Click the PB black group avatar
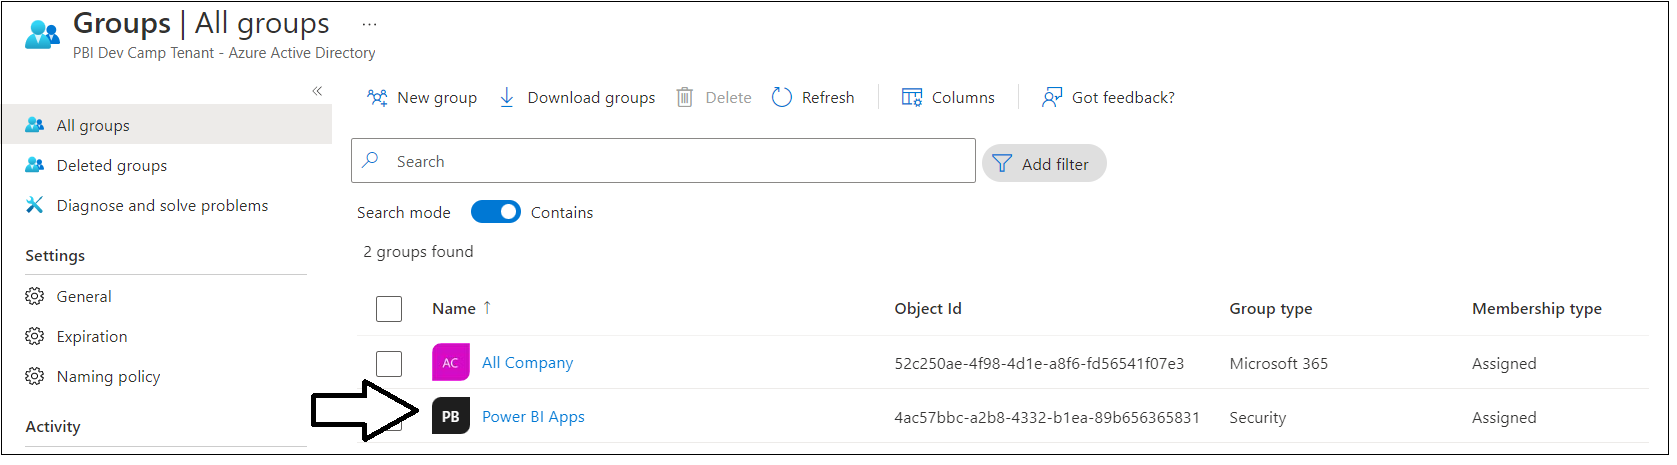The image size is (1677, 465). [451, 417]
